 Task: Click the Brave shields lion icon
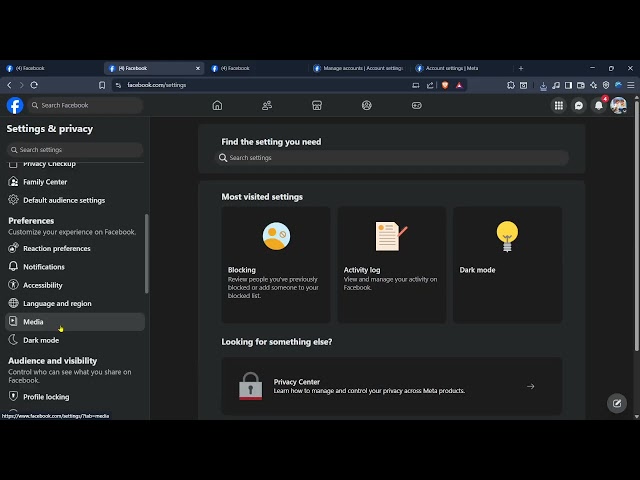pos(445,85)
